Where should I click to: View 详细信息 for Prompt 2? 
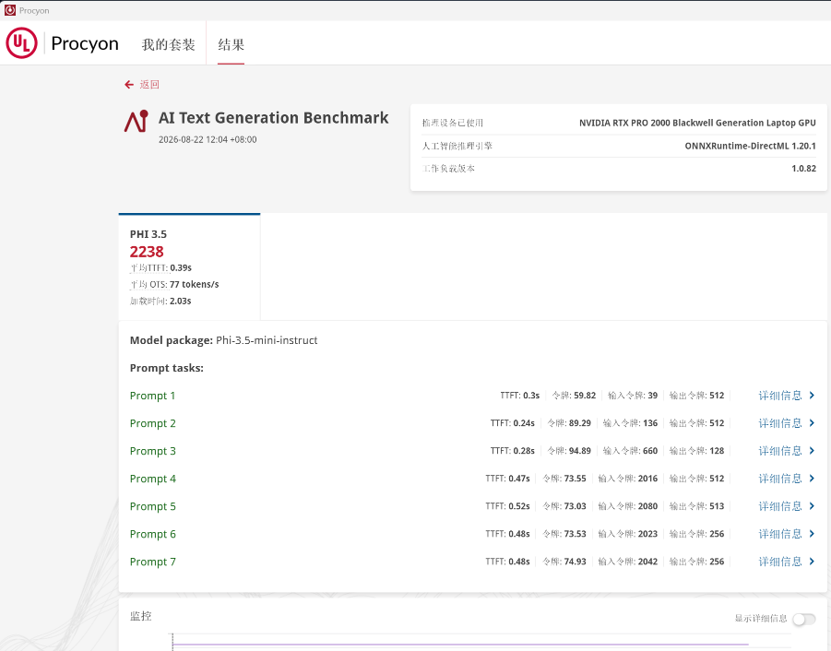pyautogui.click(x=780, y=423)
